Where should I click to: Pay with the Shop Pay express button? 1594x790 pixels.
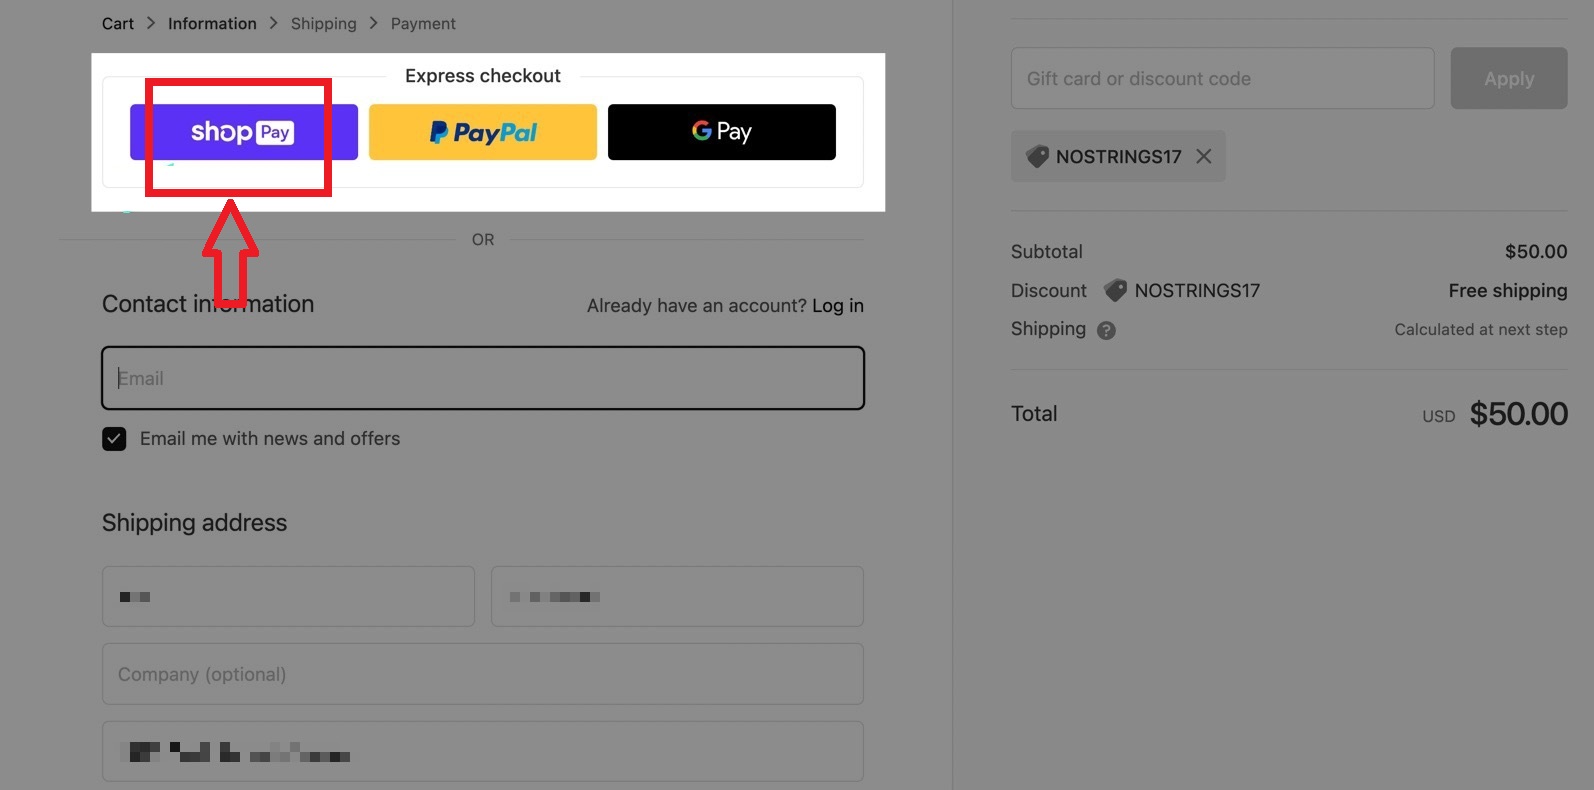pyautogui.click(x=244, y=132)
